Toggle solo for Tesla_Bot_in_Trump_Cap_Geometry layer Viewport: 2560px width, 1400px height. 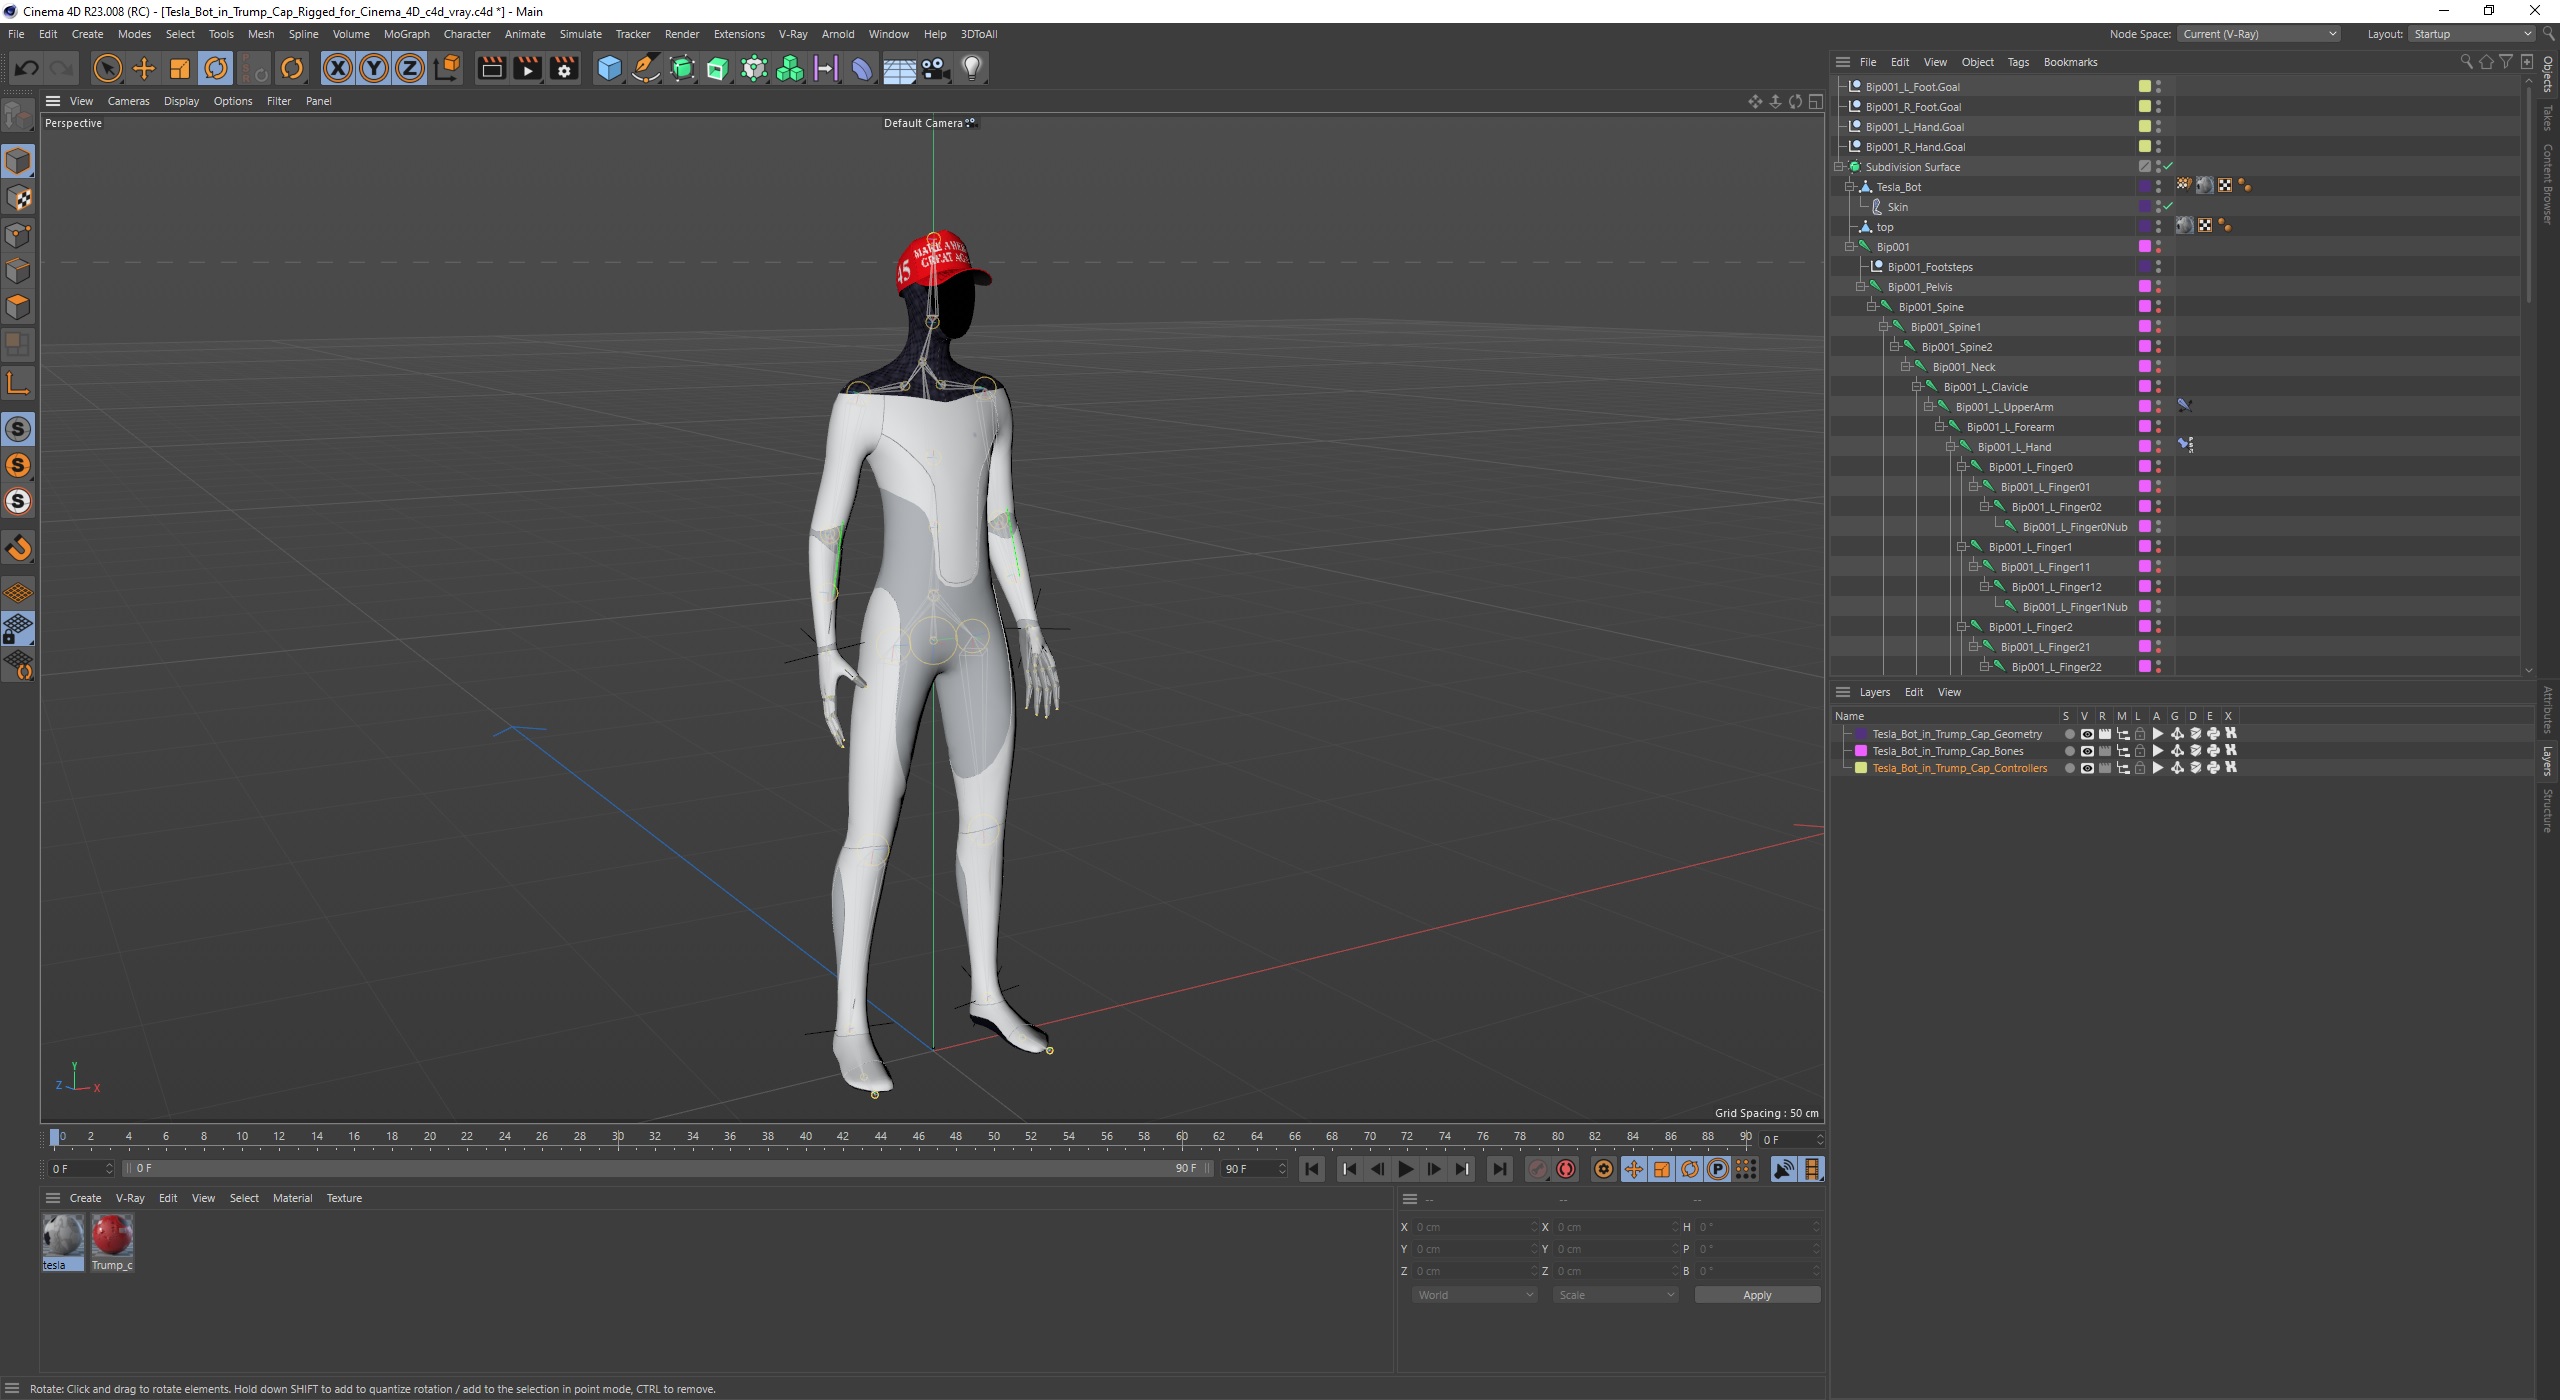tap(2069, 734)
